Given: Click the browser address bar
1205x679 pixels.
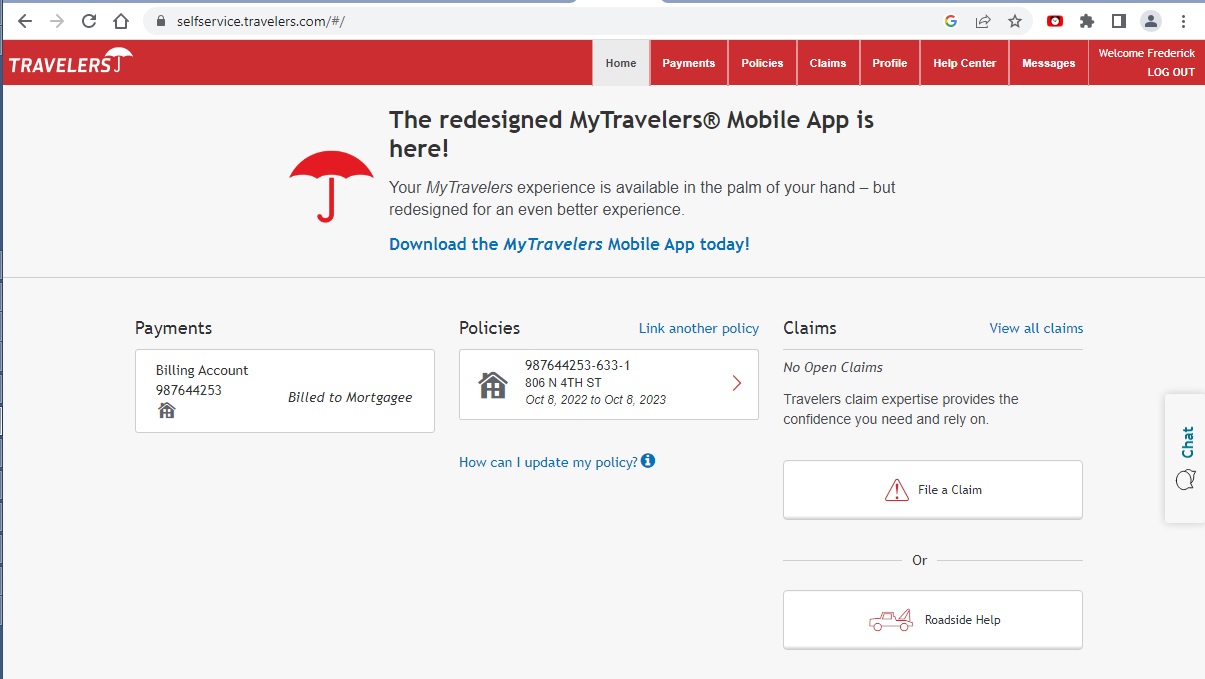Looking at the screenshot, I should coord(550,21).
